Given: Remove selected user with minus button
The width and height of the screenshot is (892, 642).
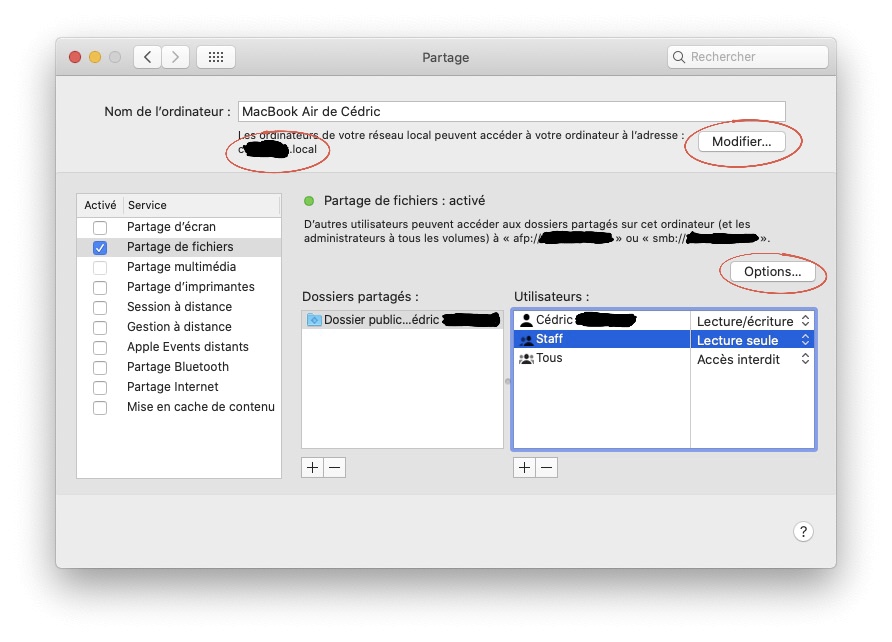Looking at the screenshot, I should [x=546, y=467].
